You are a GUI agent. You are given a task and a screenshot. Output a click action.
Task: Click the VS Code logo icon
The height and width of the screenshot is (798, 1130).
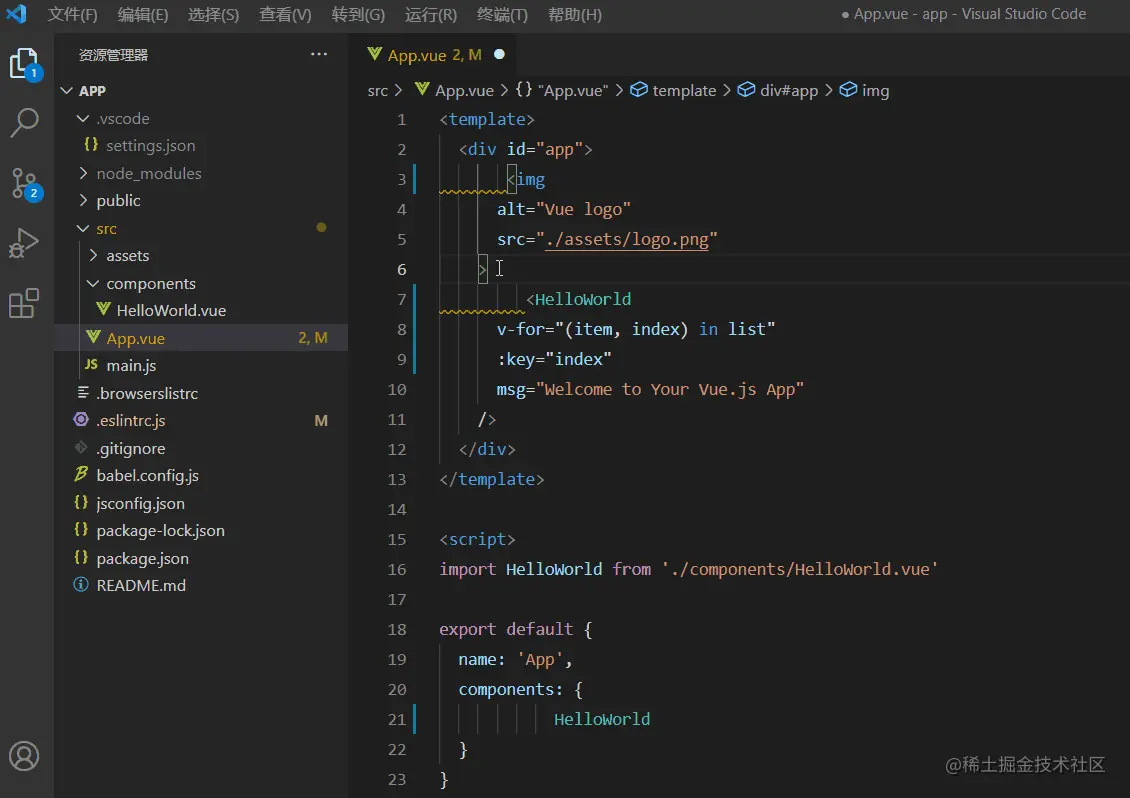16,14
